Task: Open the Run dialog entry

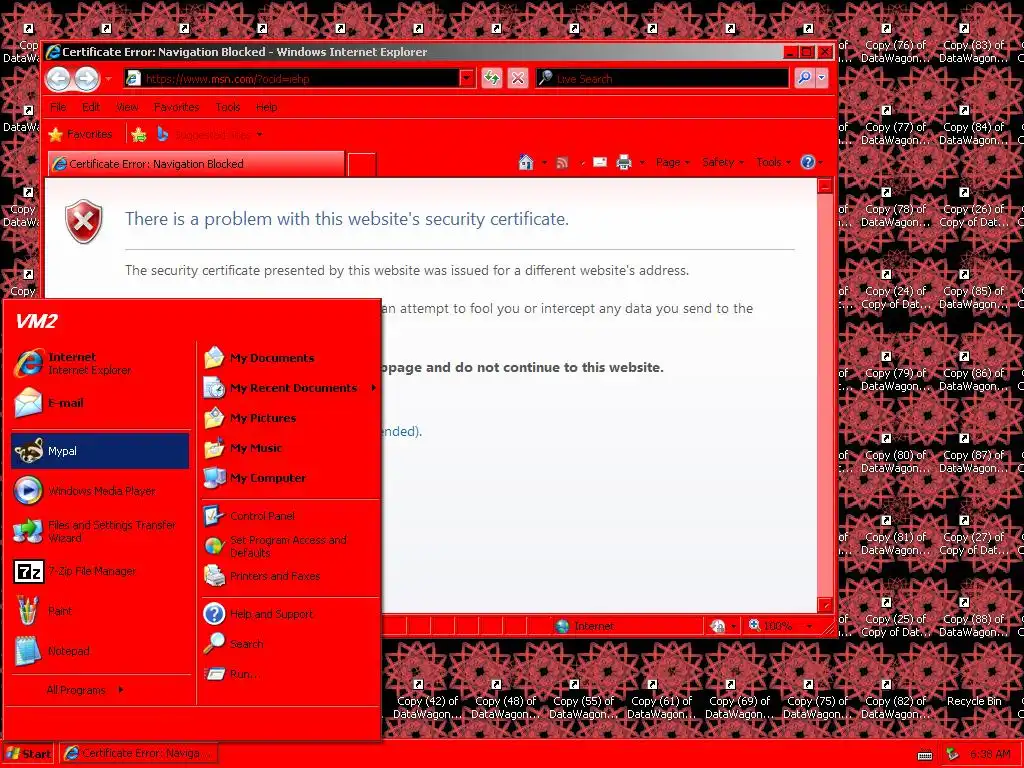Action: (x=290, y=674)
